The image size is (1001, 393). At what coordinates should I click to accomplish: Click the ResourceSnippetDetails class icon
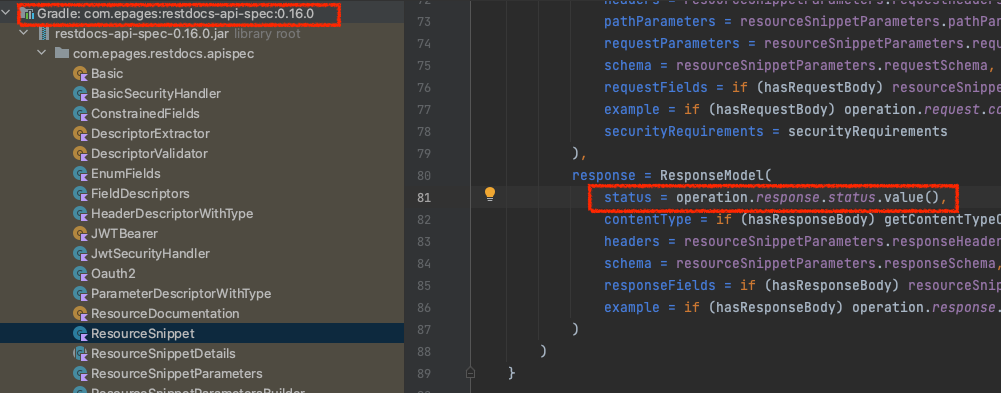80,353
